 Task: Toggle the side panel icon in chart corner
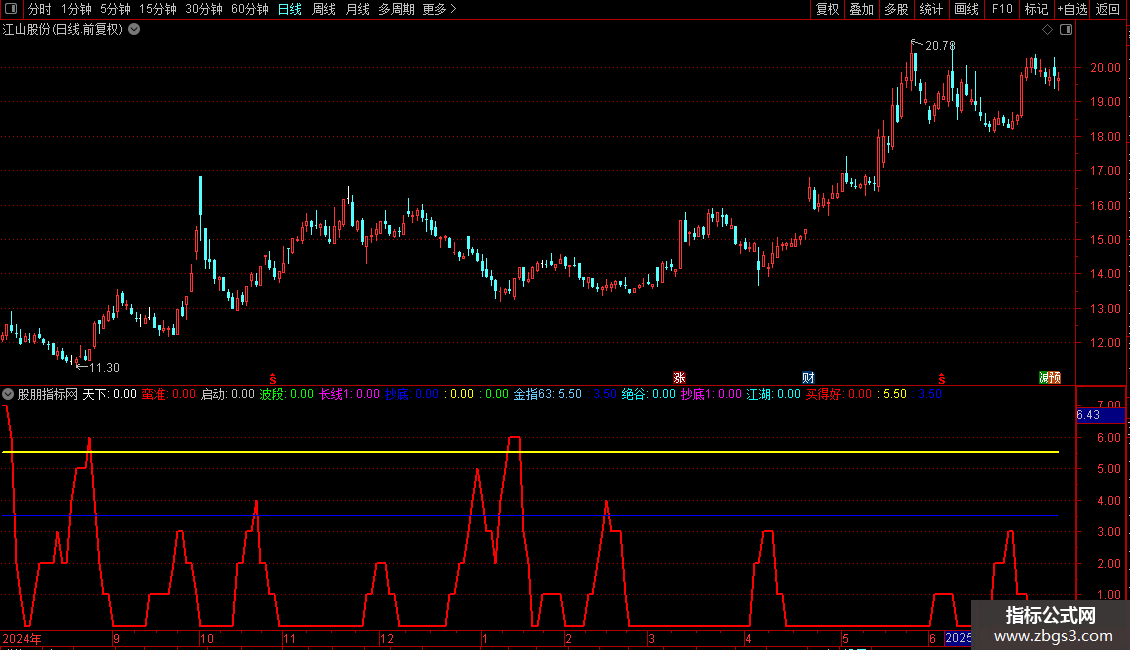1066,30
